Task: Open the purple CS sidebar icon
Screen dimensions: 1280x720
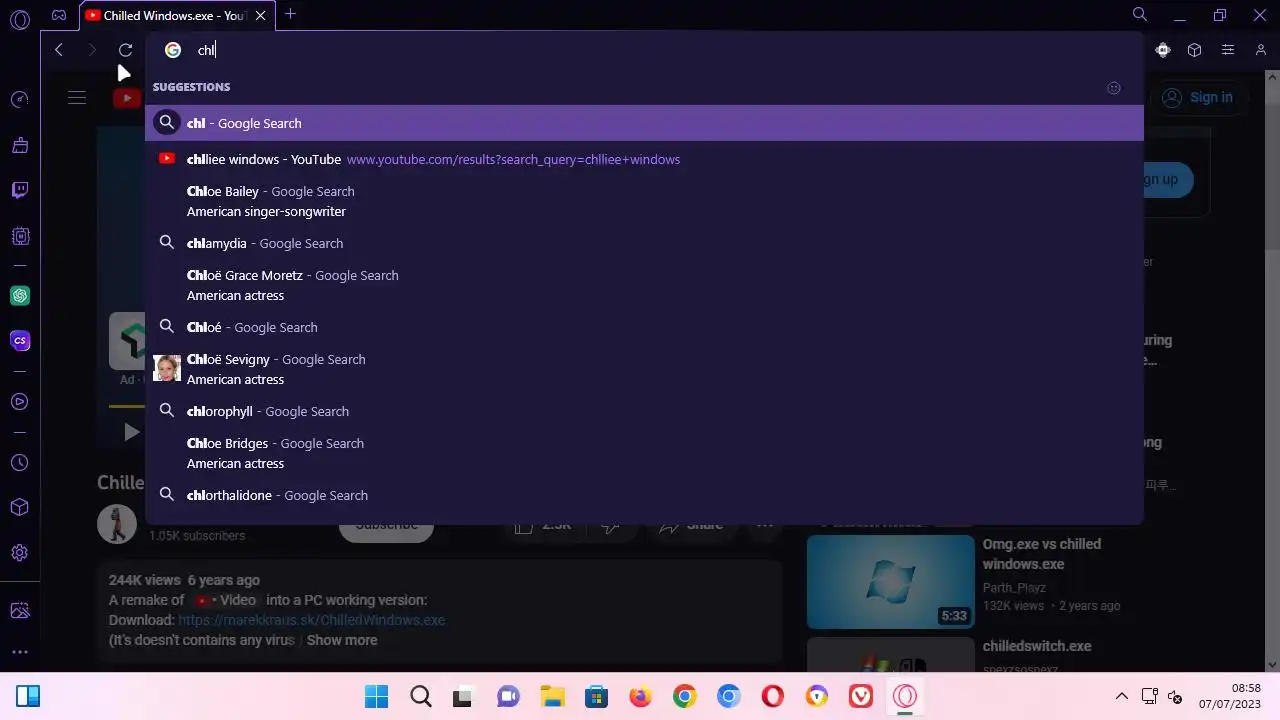Action: 19,341
